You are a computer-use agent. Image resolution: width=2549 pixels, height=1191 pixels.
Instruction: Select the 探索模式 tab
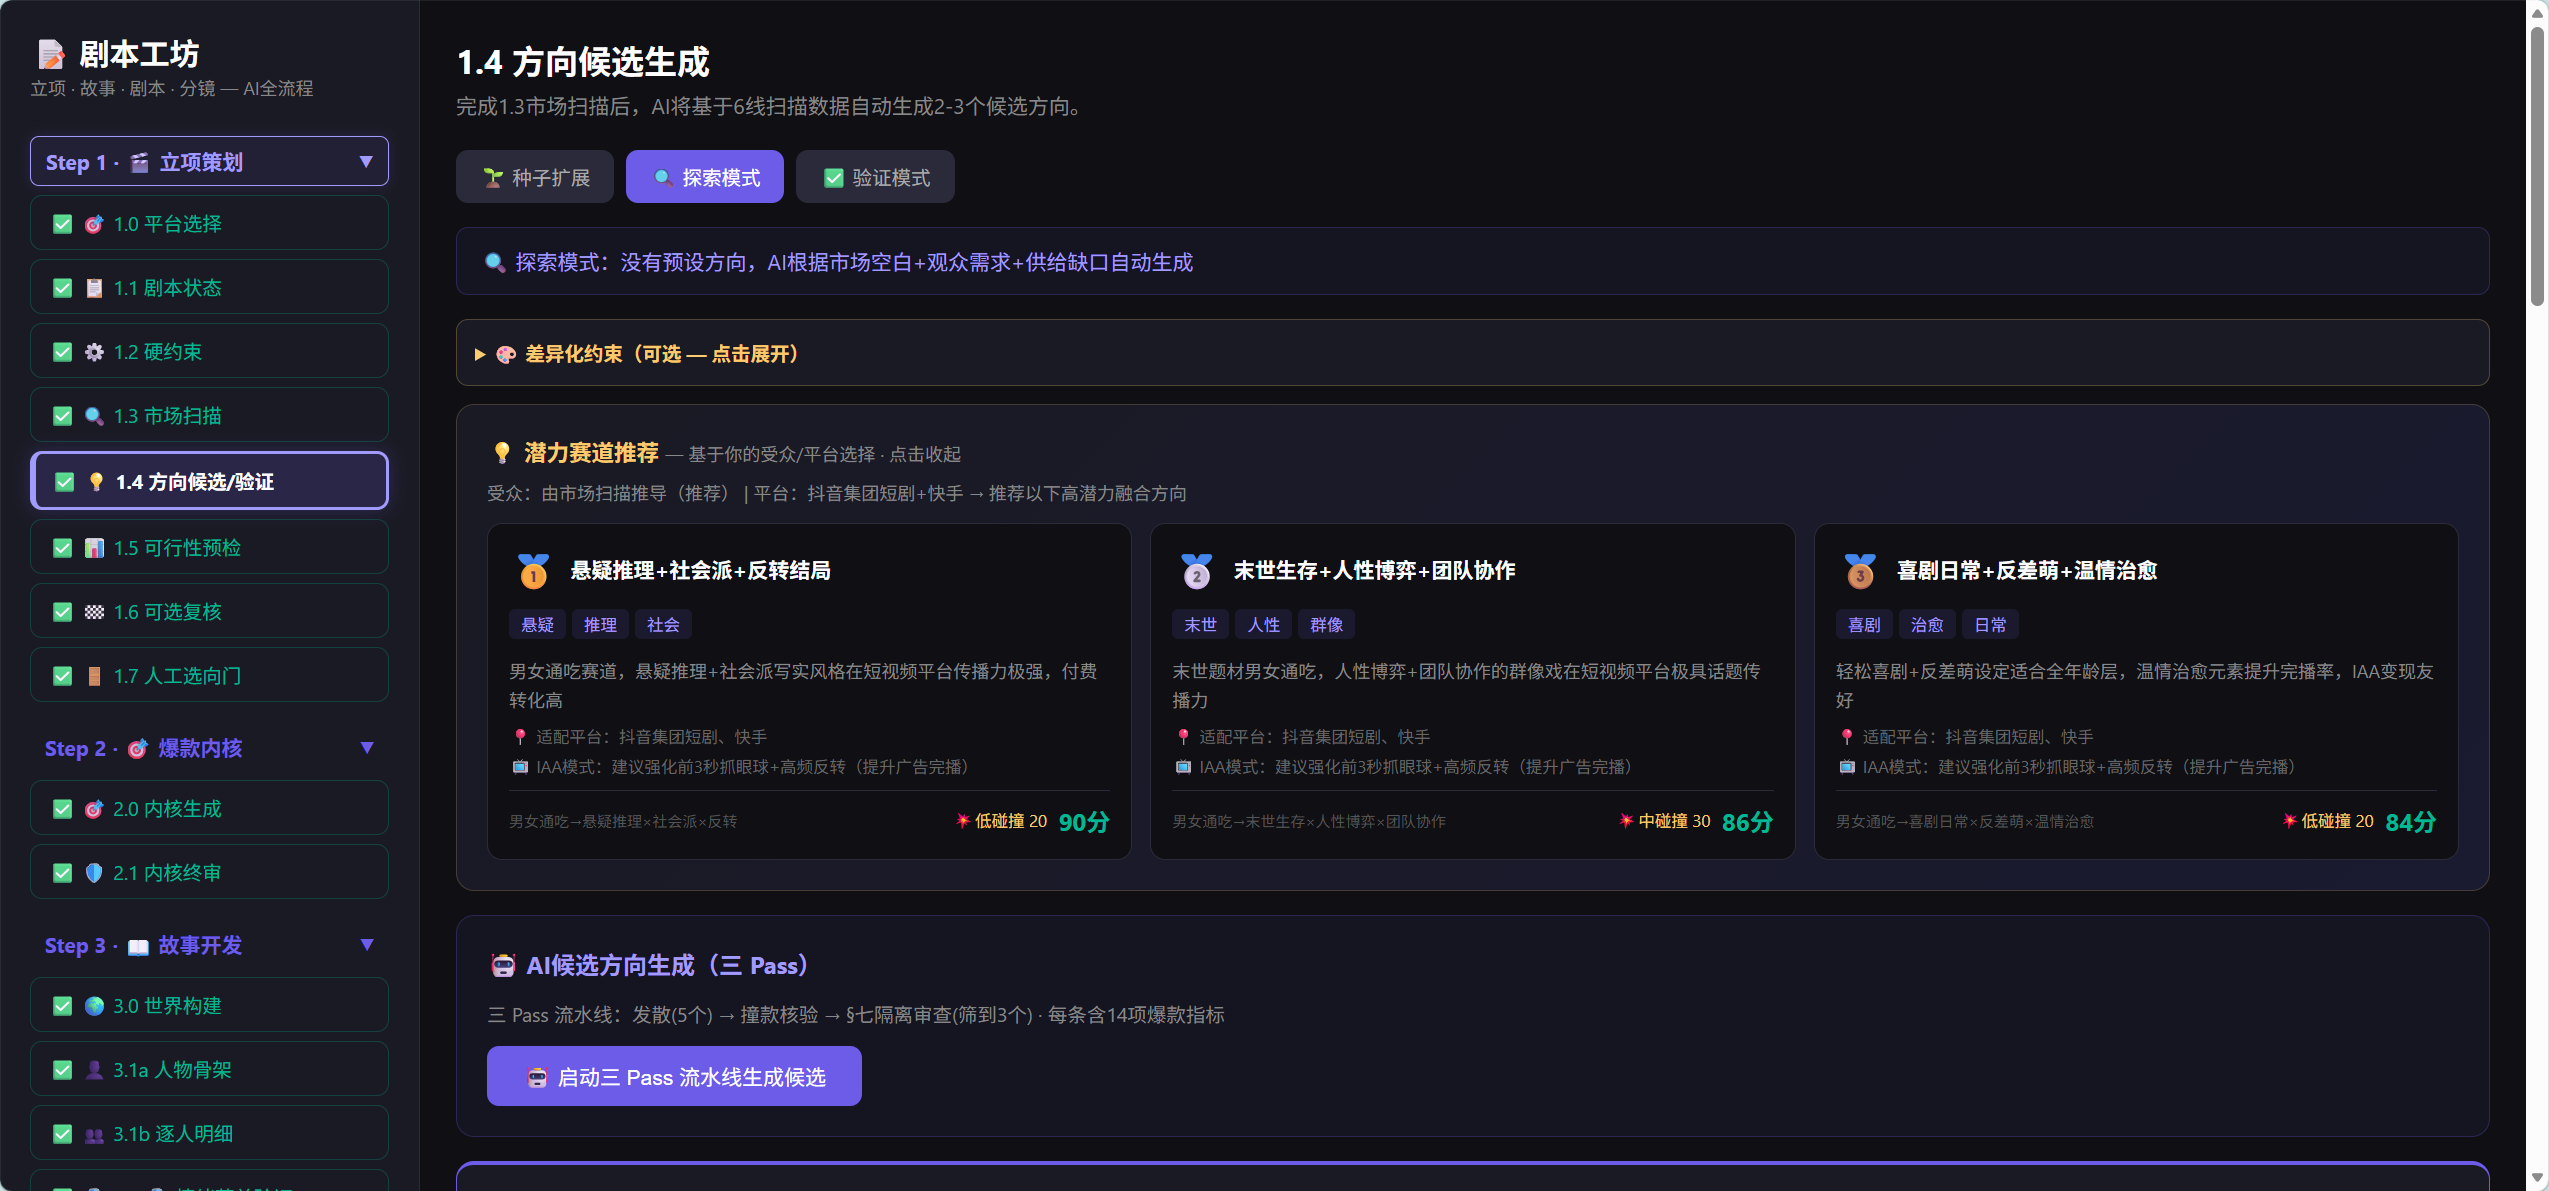click(705, 178)
